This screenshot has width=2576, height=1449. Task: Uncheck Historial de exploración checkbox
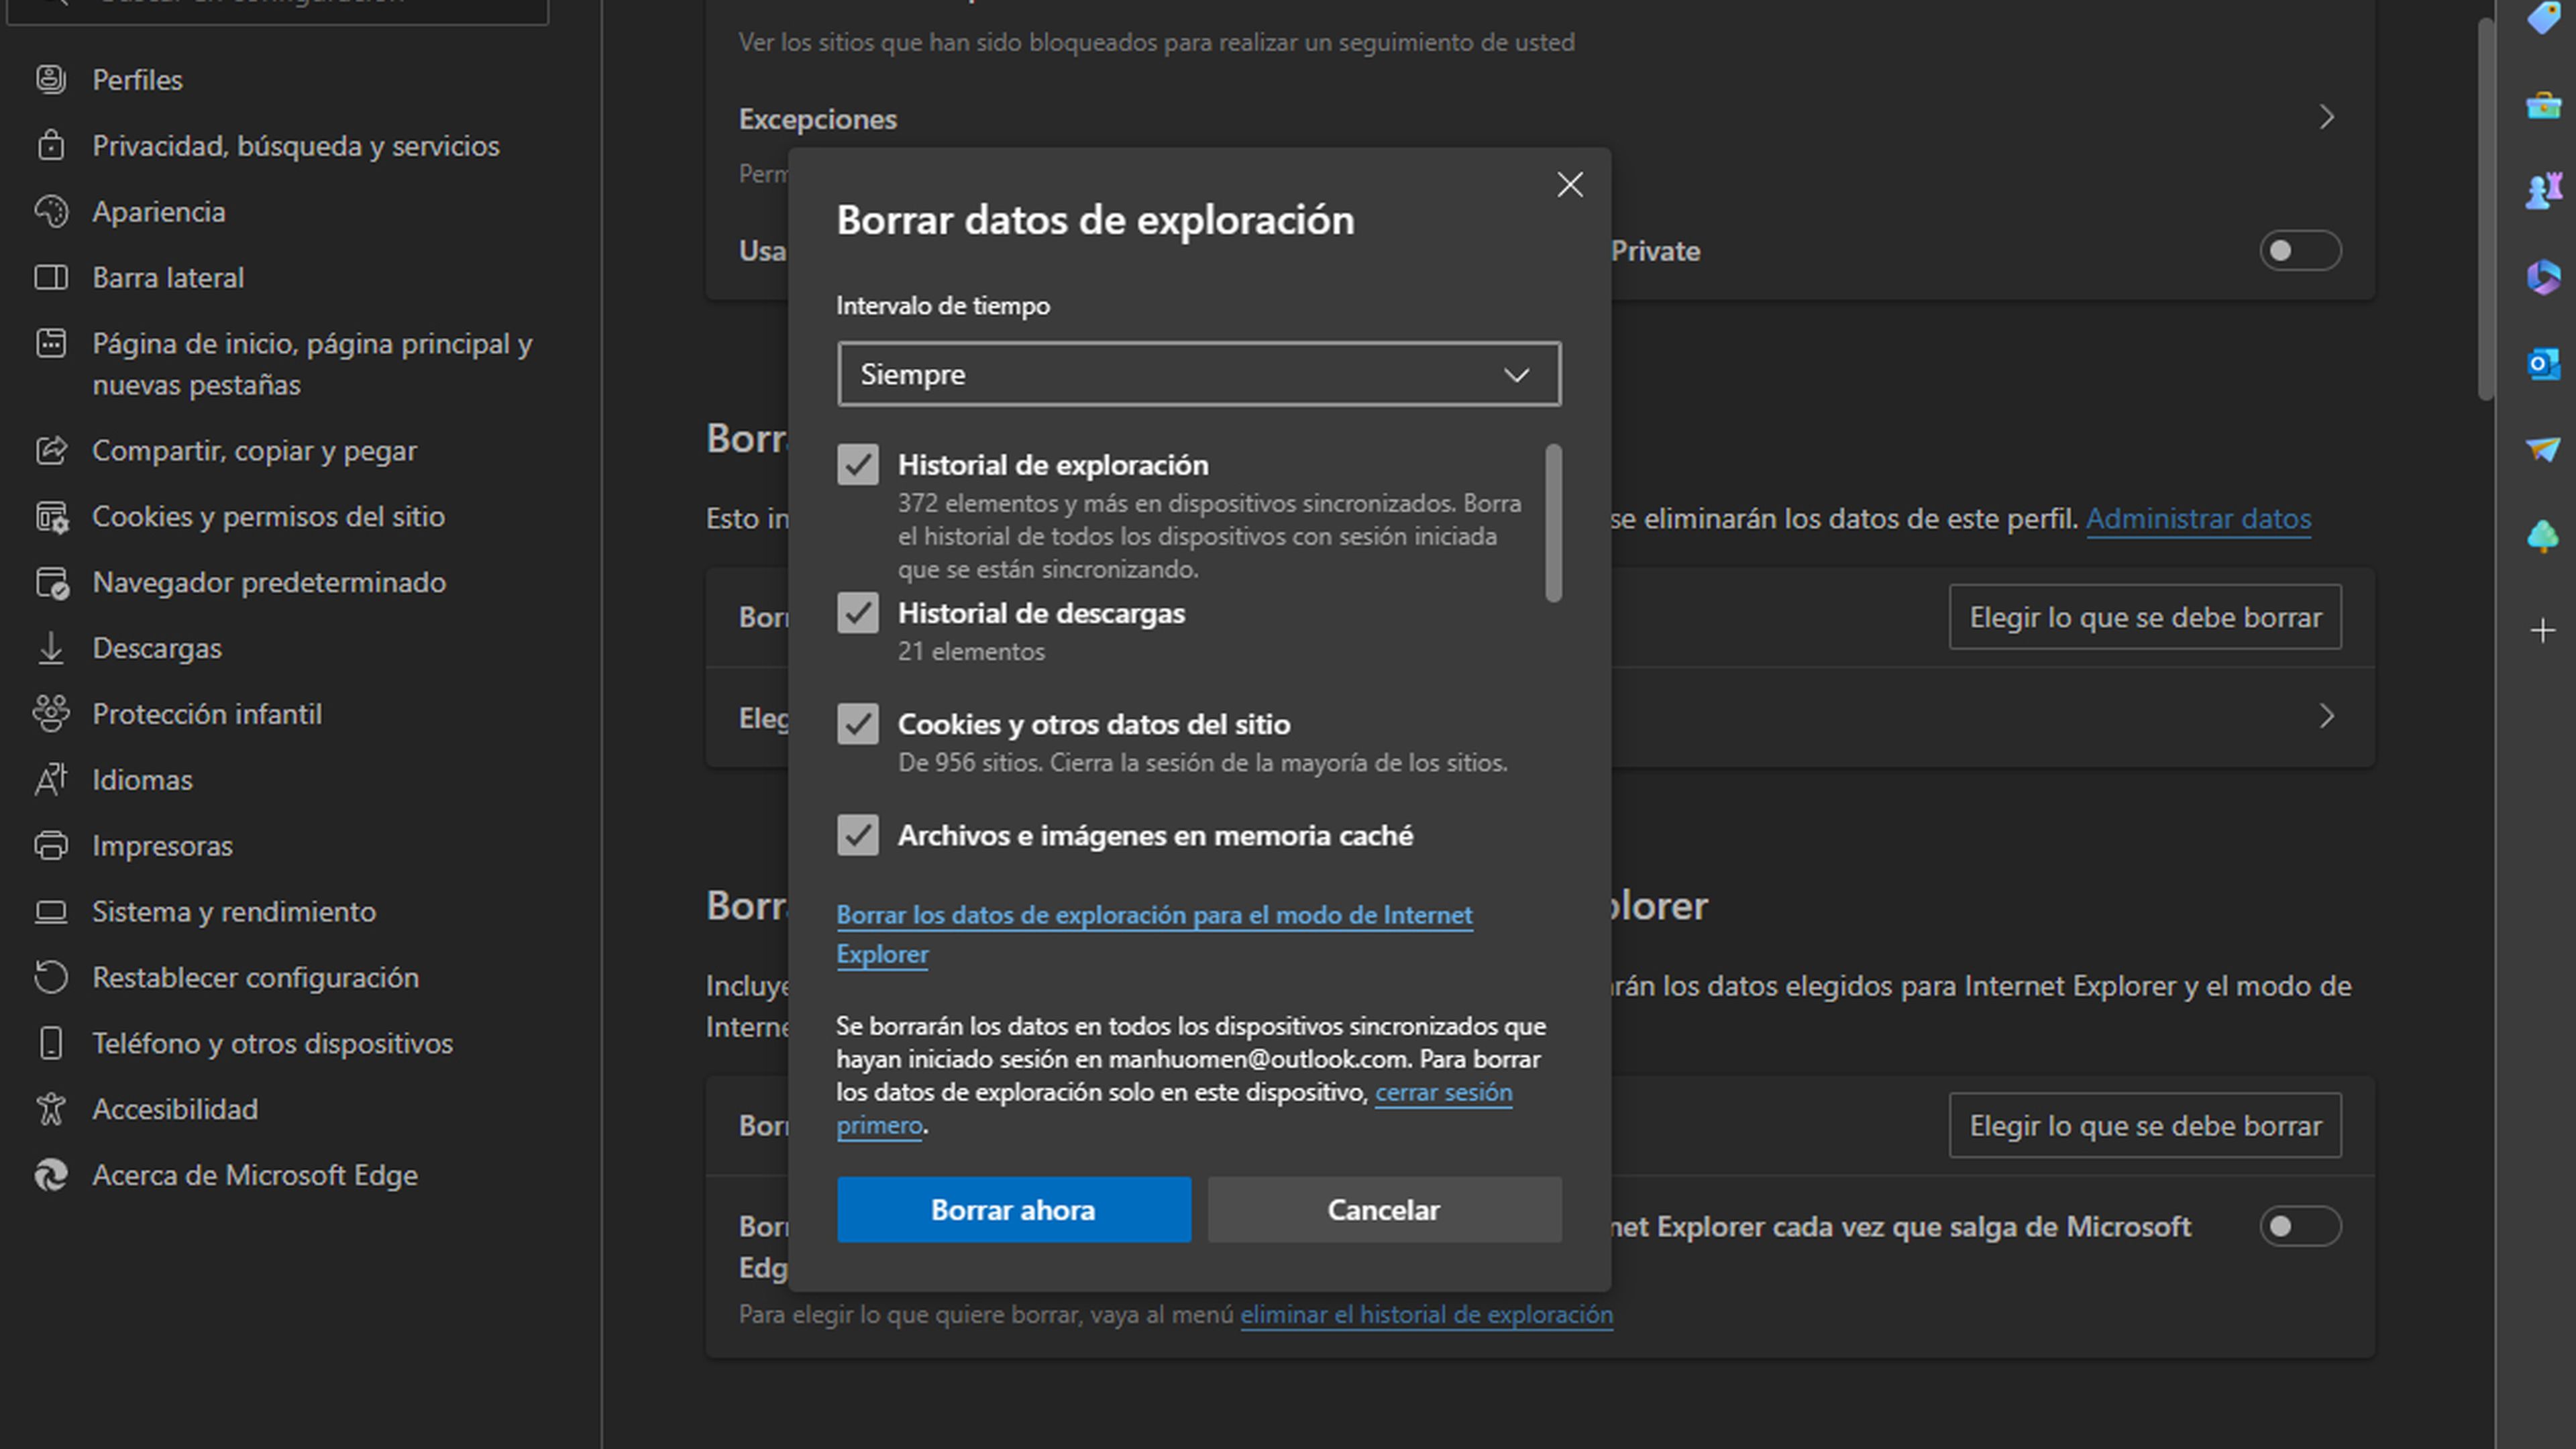pyautogui.click(x=857, y=465)
